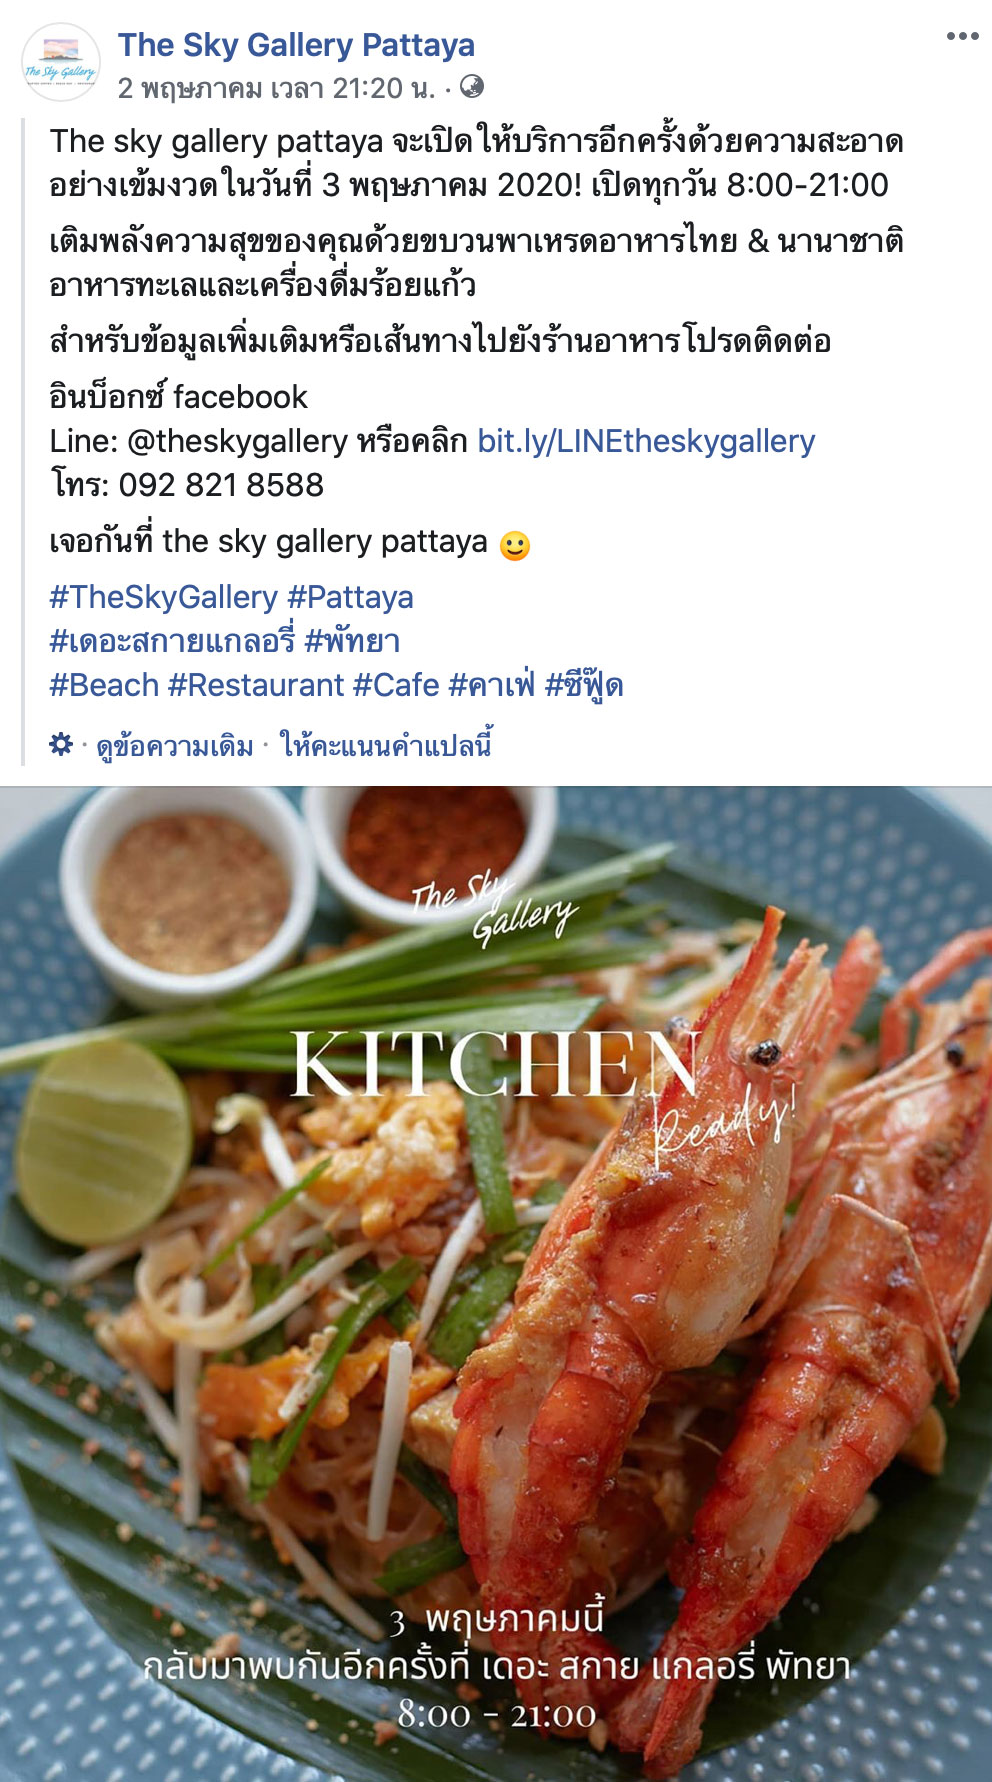
Task: Click the #Cafe hashtag
Action: [x=396, y=685]
